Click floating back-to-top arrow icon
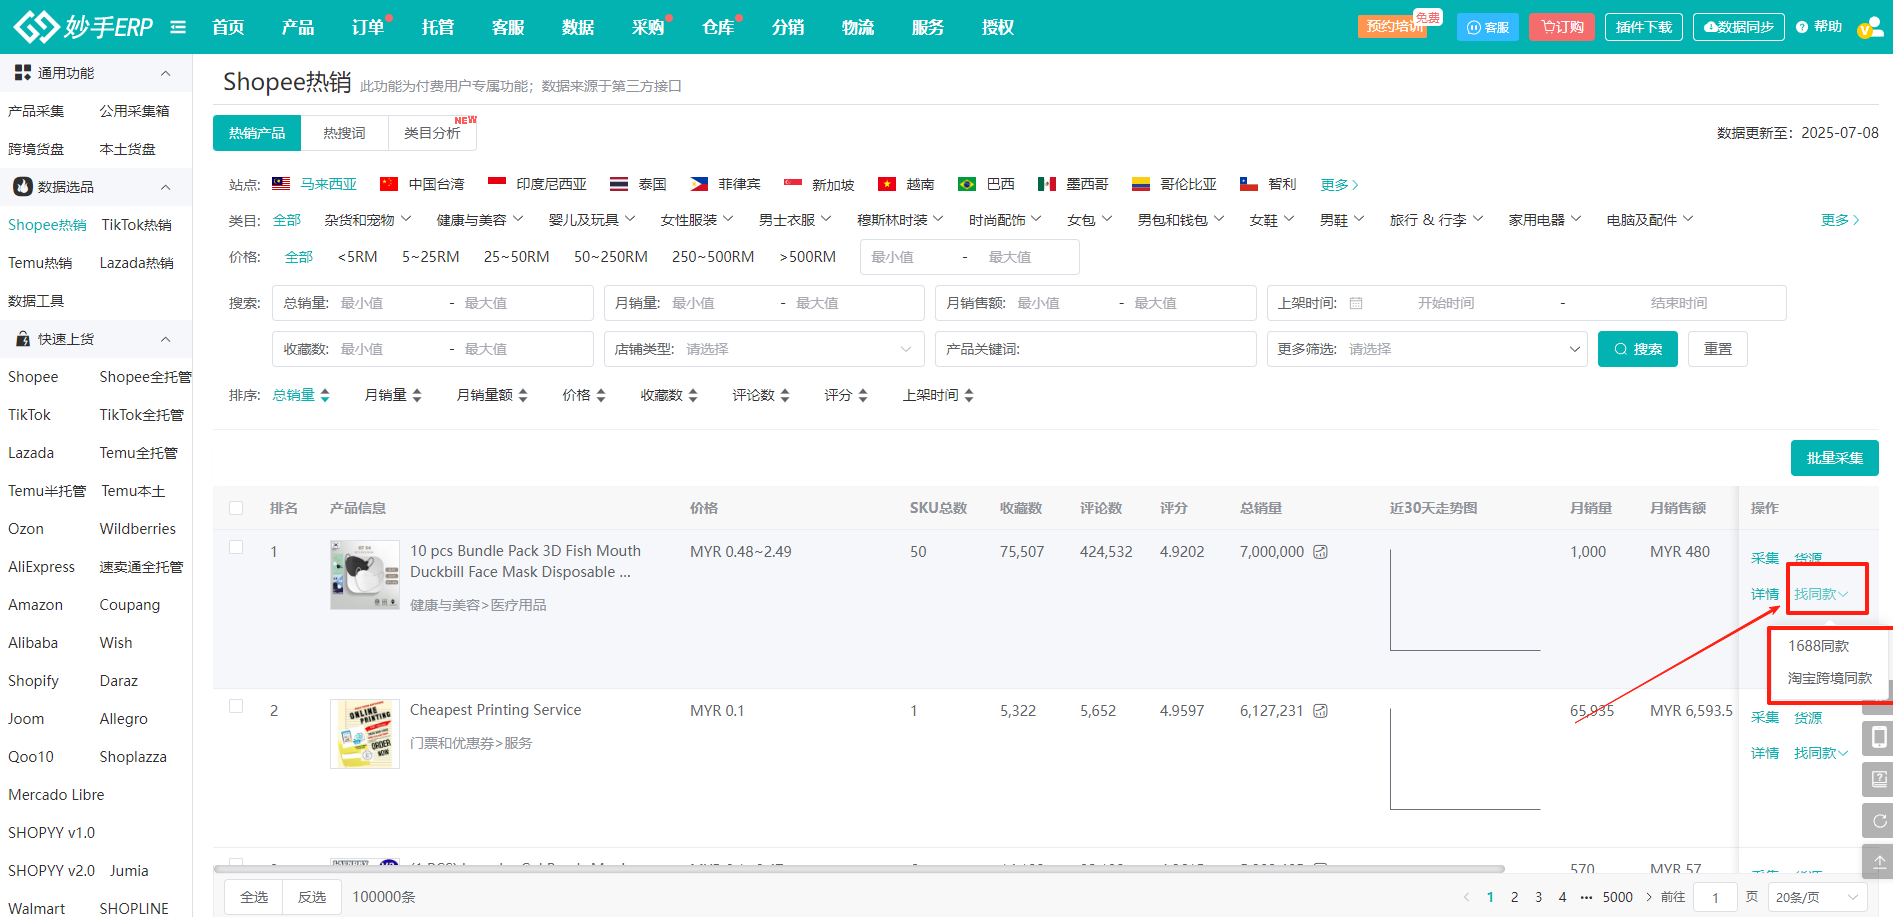Image resolution: width=1893 pixels, height=917 pixels. [1879, 862]
